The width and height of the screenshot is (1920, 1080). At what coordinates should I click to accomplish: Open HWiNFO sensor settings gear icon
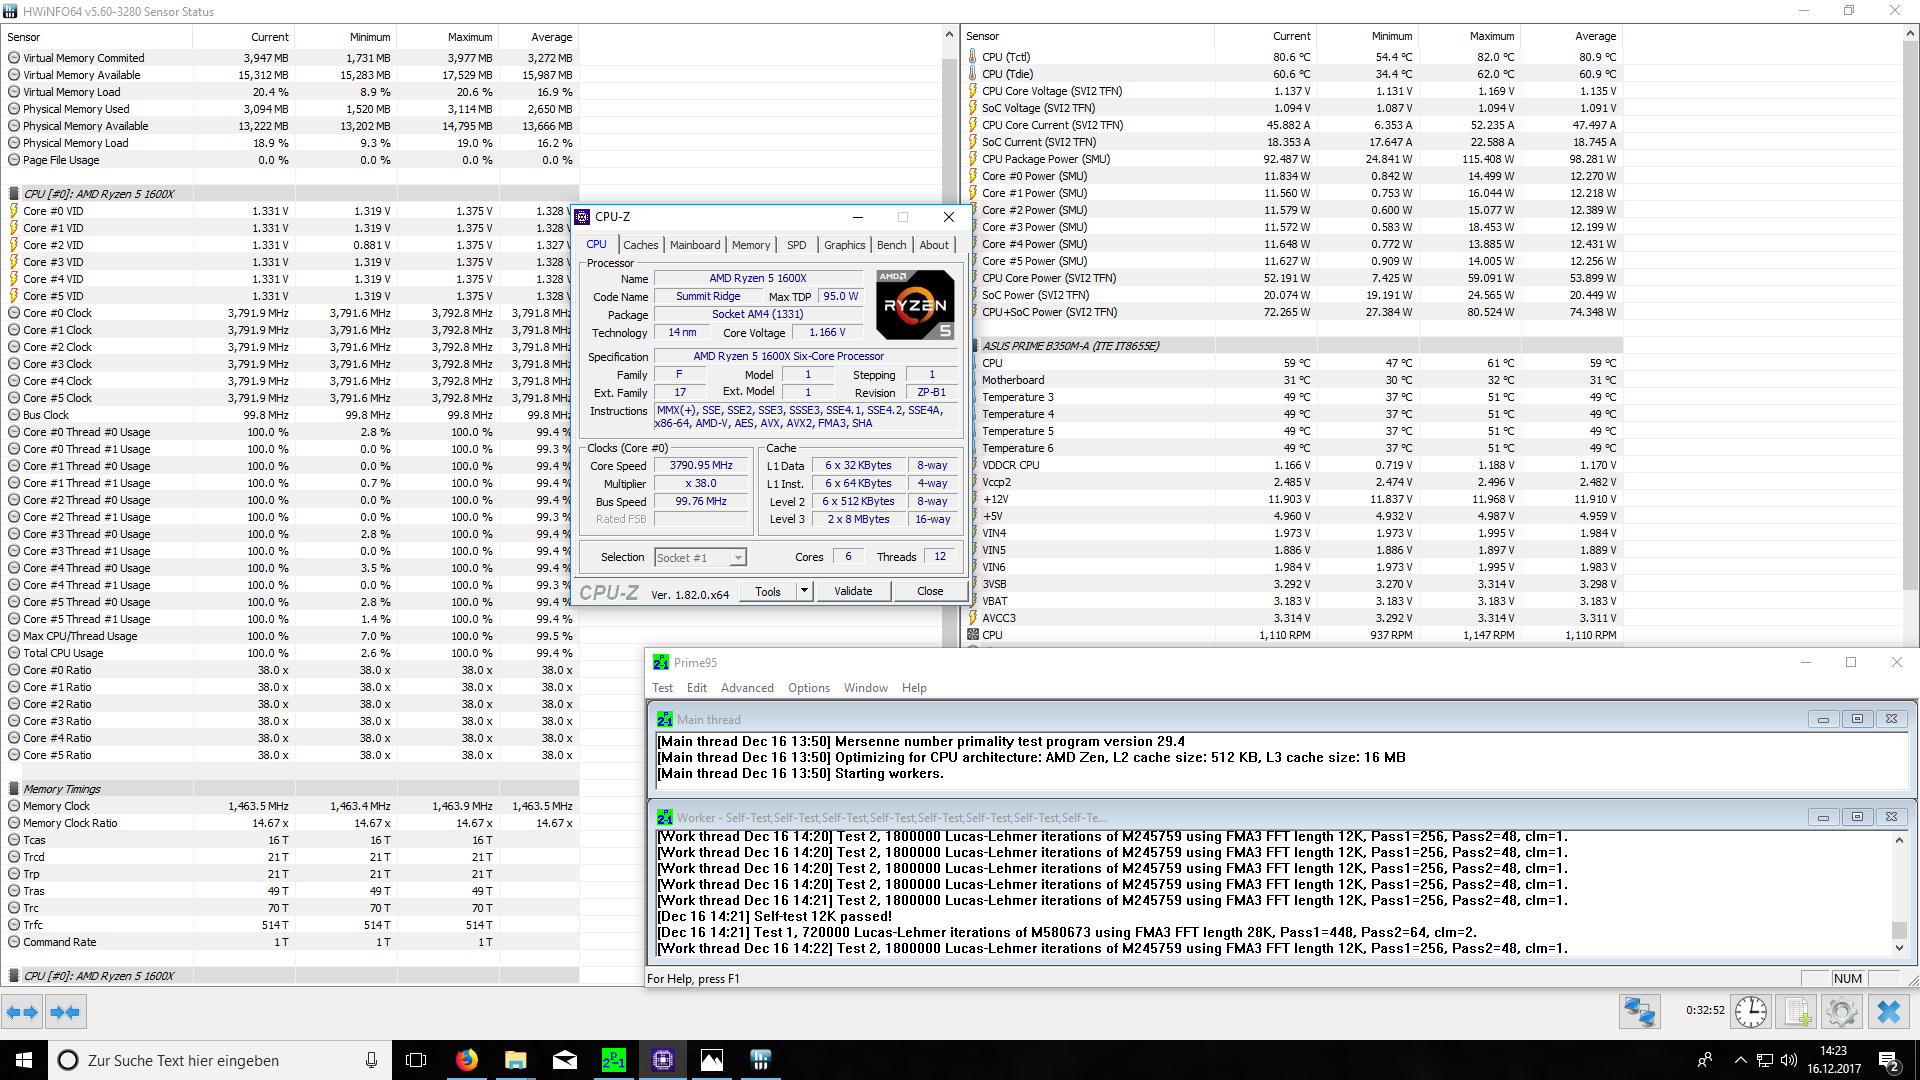[1841, 1012]
